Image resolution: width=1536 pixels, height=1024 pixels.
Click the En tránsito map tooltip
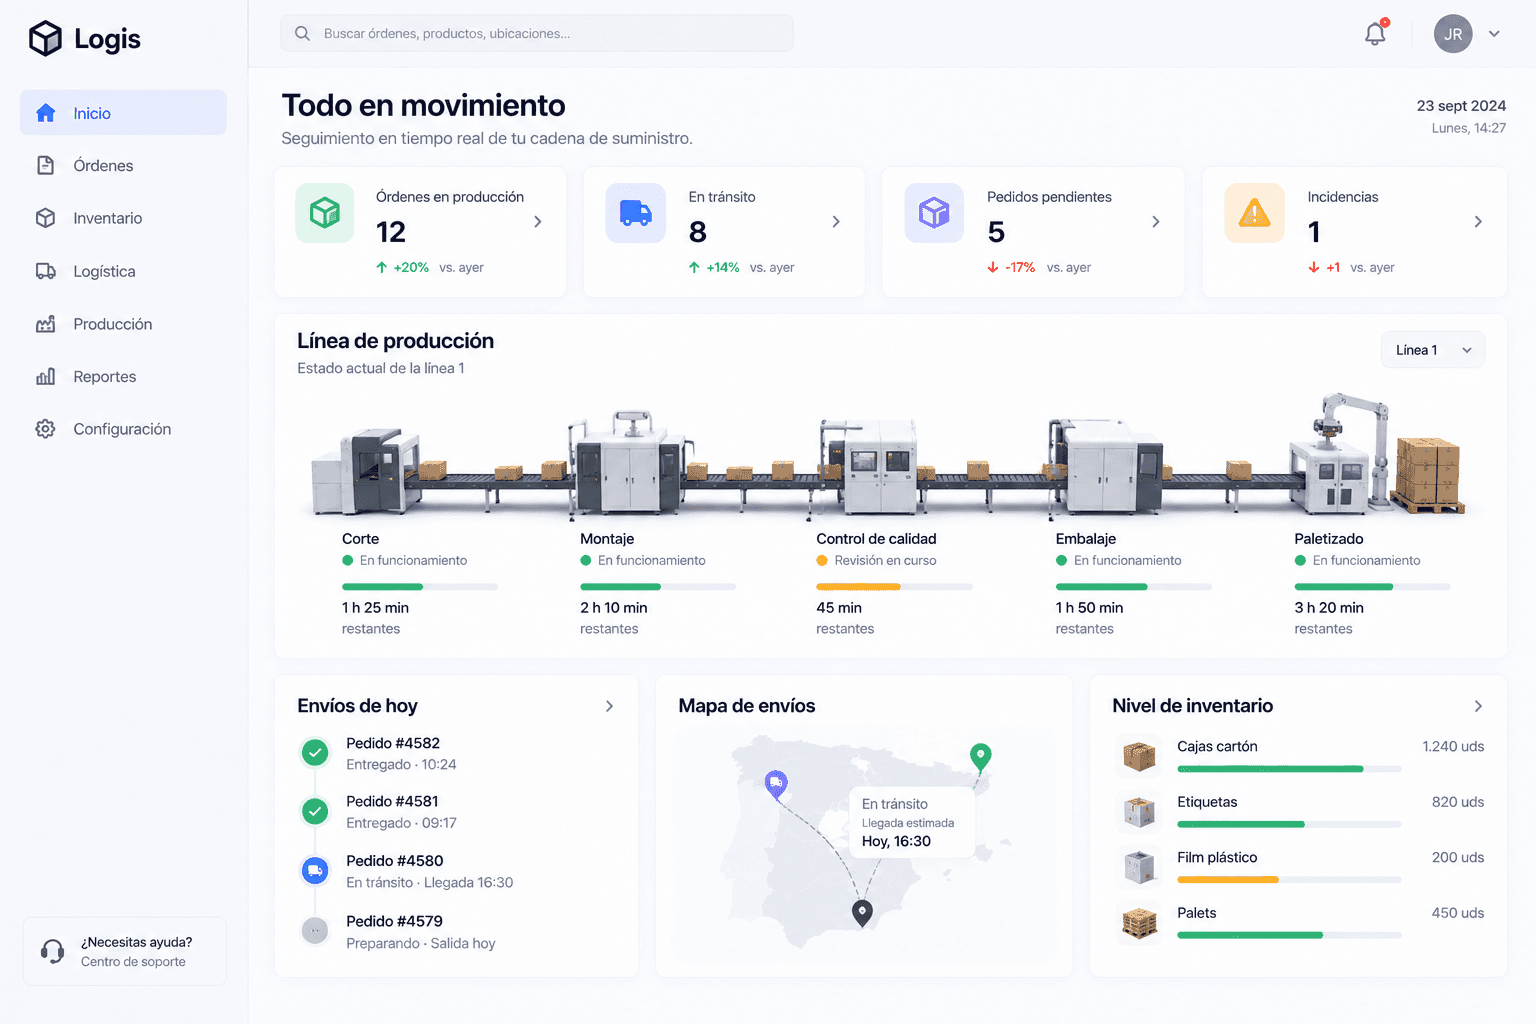click(911, 822)
